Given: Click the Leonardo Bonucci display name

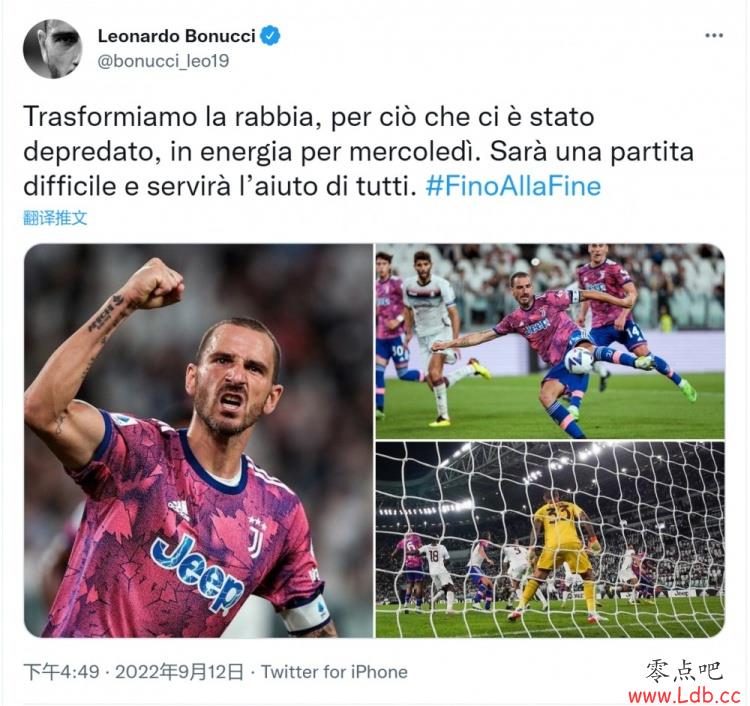Looking at the screenshot, I should [176, 36].
